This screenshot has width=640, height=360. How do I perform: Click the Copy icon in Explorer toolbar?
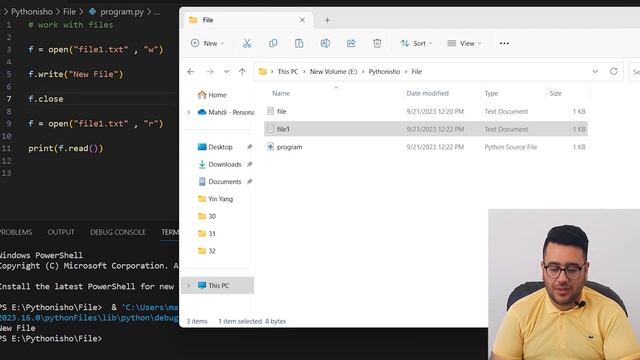273,43
